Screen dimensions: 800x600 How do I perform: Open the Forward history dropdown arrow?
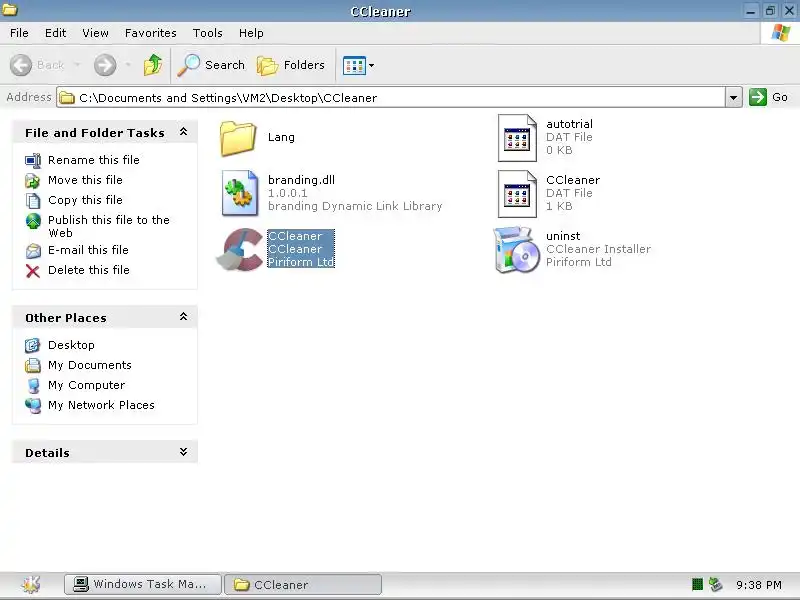pos(128,65)
